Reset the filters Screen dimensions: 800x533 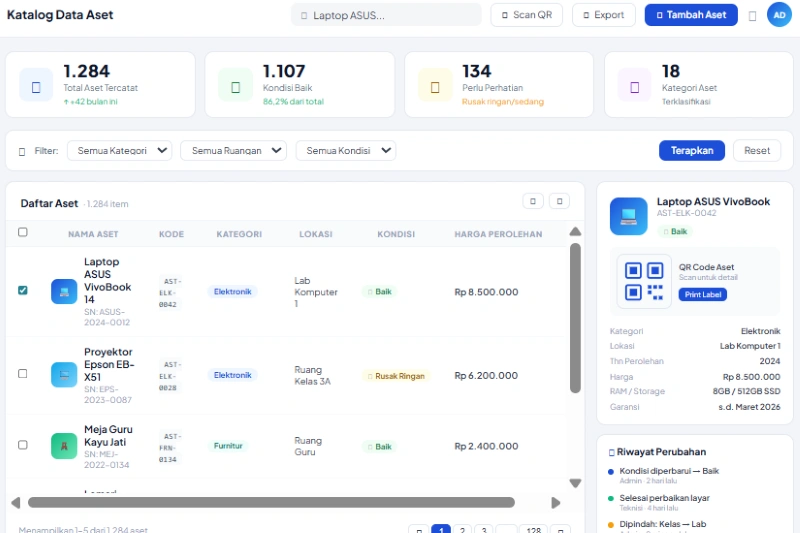[757, 150]
